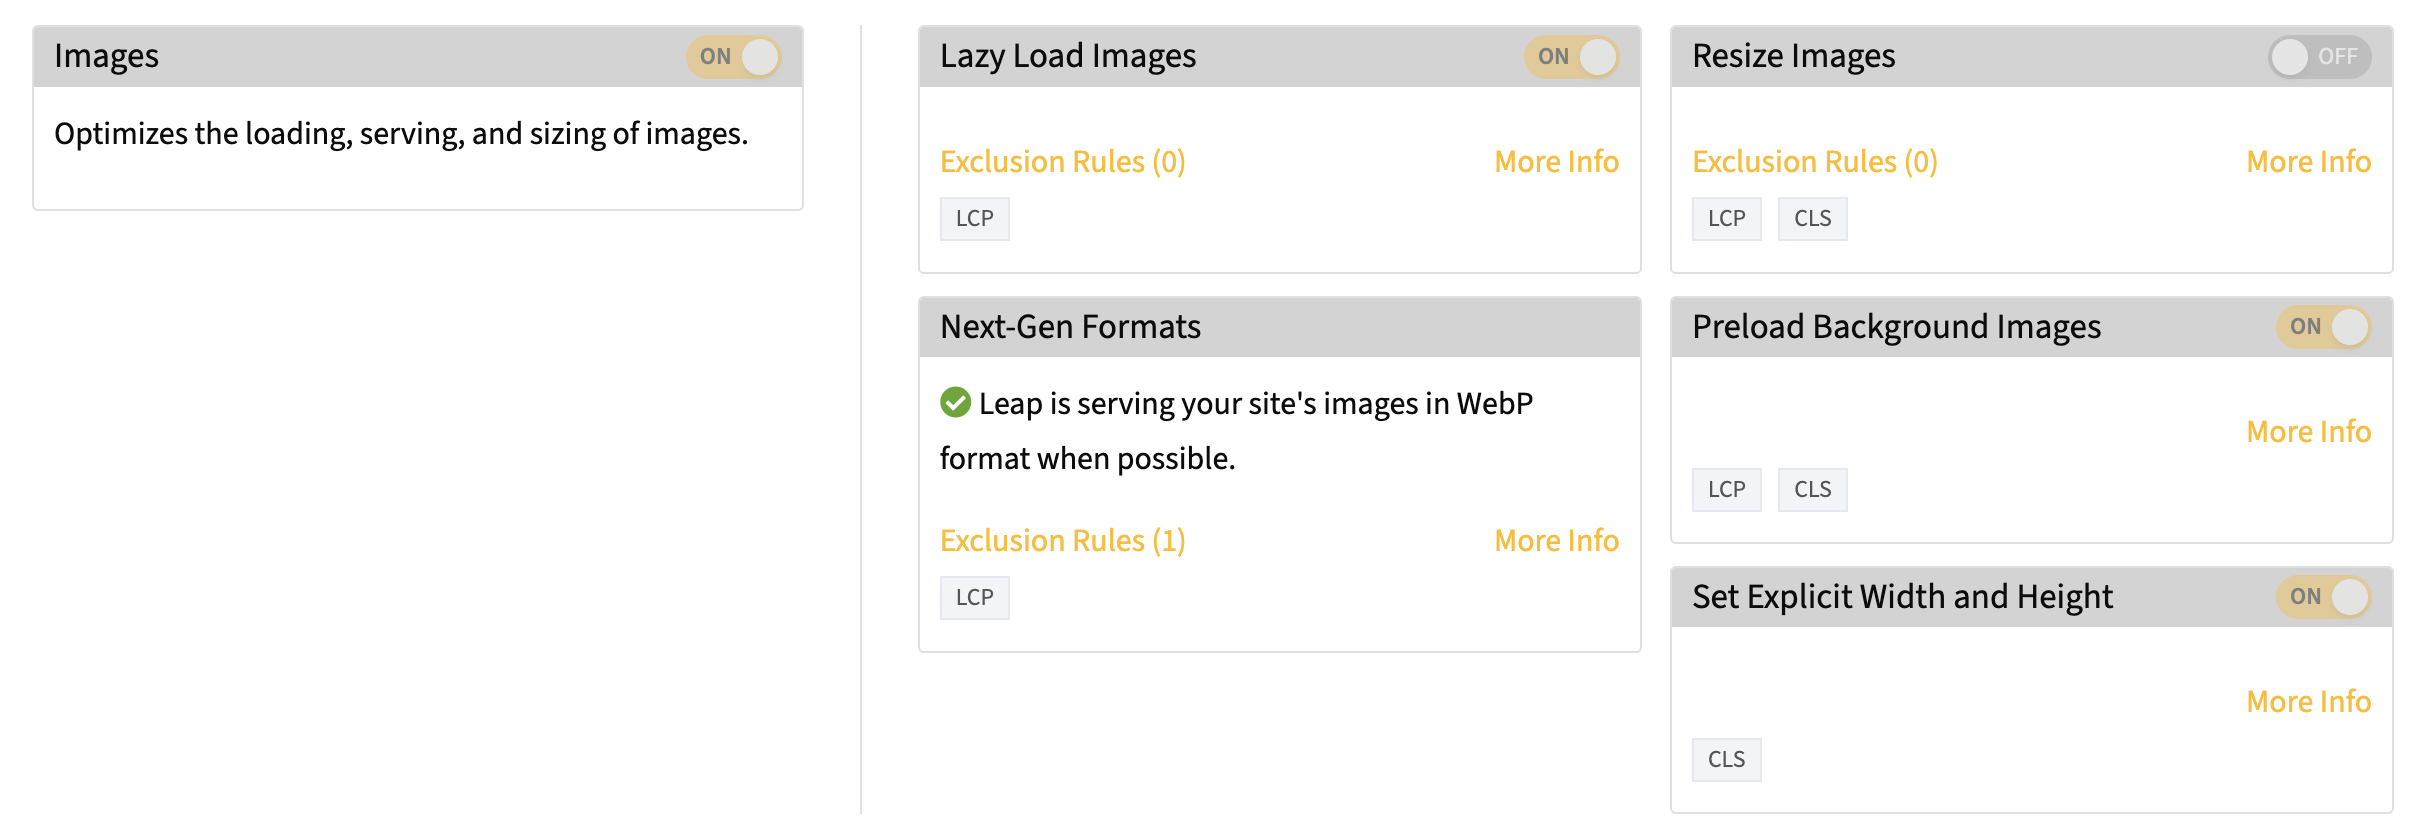Click the LCP tag under Next-Gen Formats
The width and height of the screenshot is (2422, 832).
[974, 598]
